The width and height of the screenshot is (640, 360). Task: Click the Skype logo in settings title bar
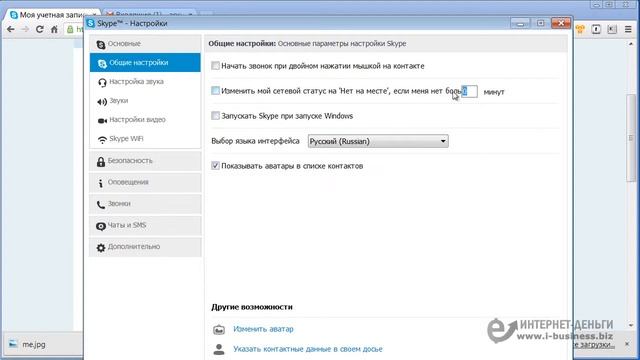pos(91,23)
